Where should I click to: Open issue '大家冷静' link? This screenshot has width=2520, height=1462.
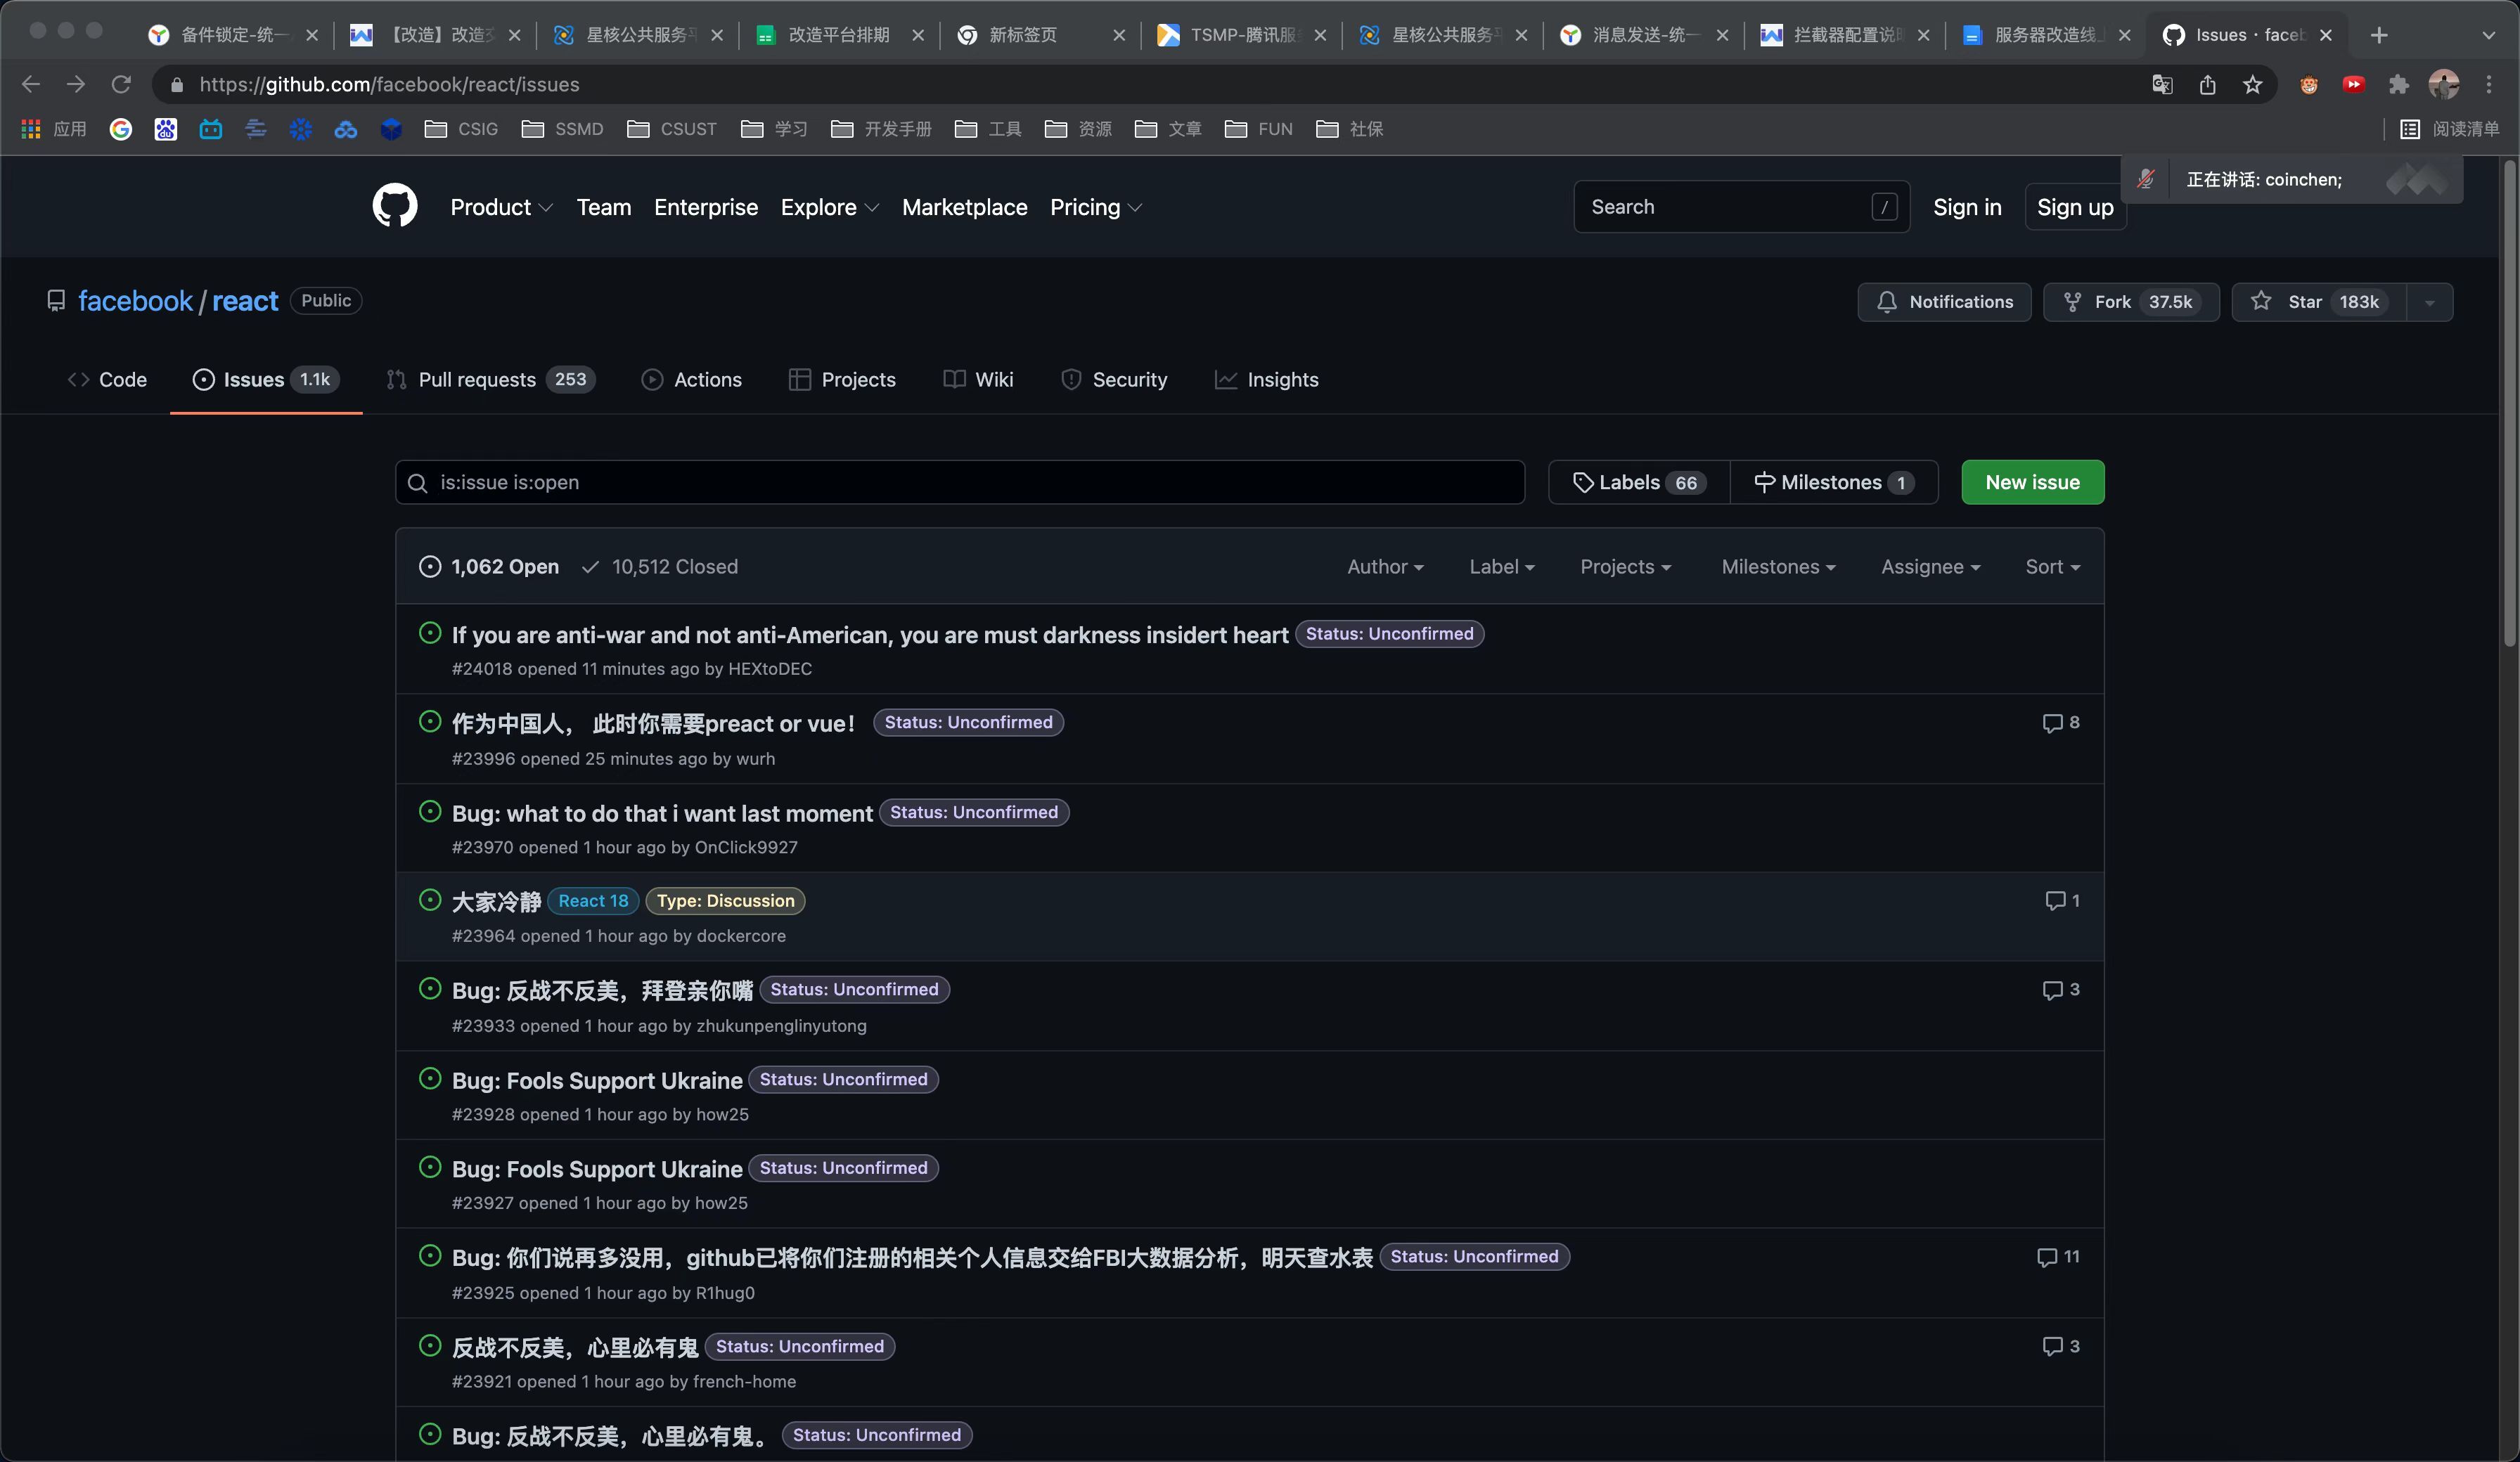[496, 902]
